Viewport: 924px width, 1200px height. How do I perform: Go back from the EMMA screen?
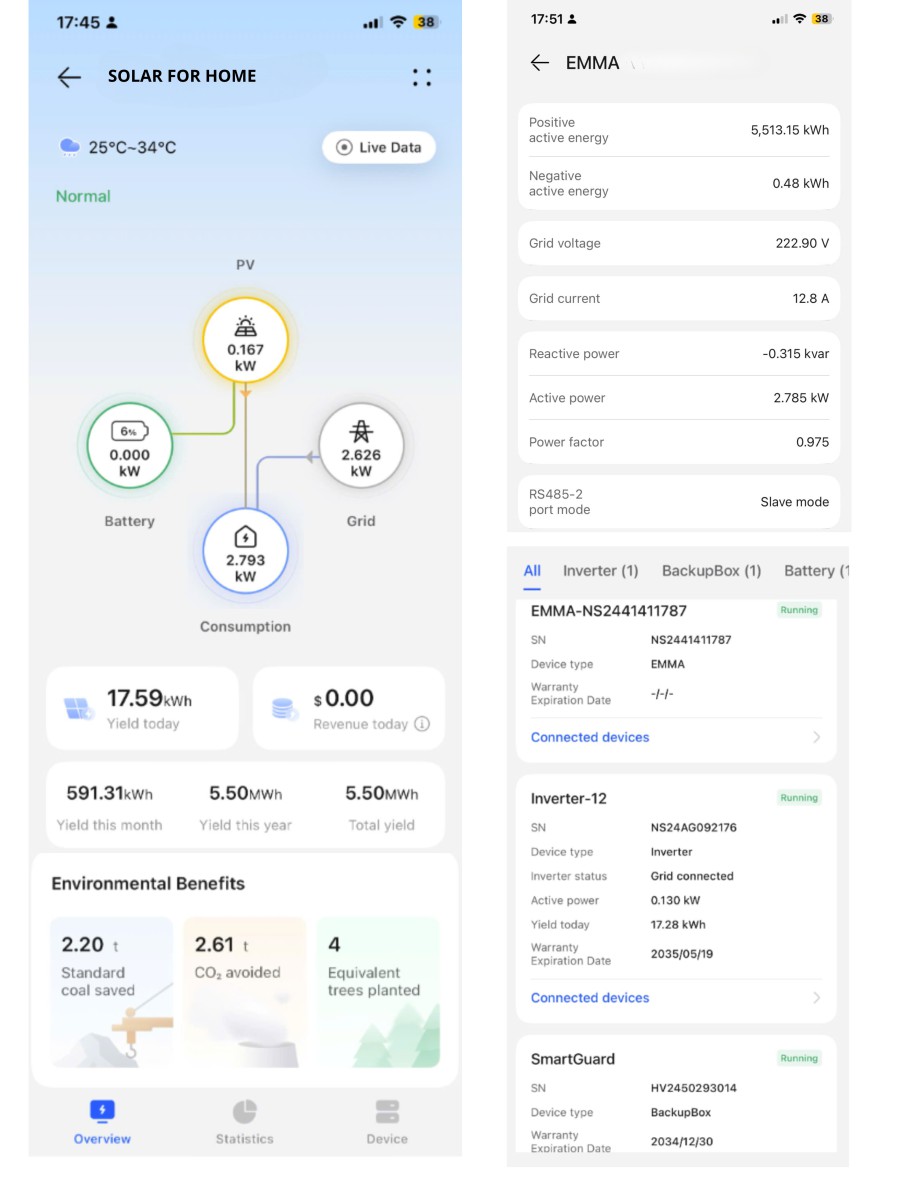(x=540, y=63)
